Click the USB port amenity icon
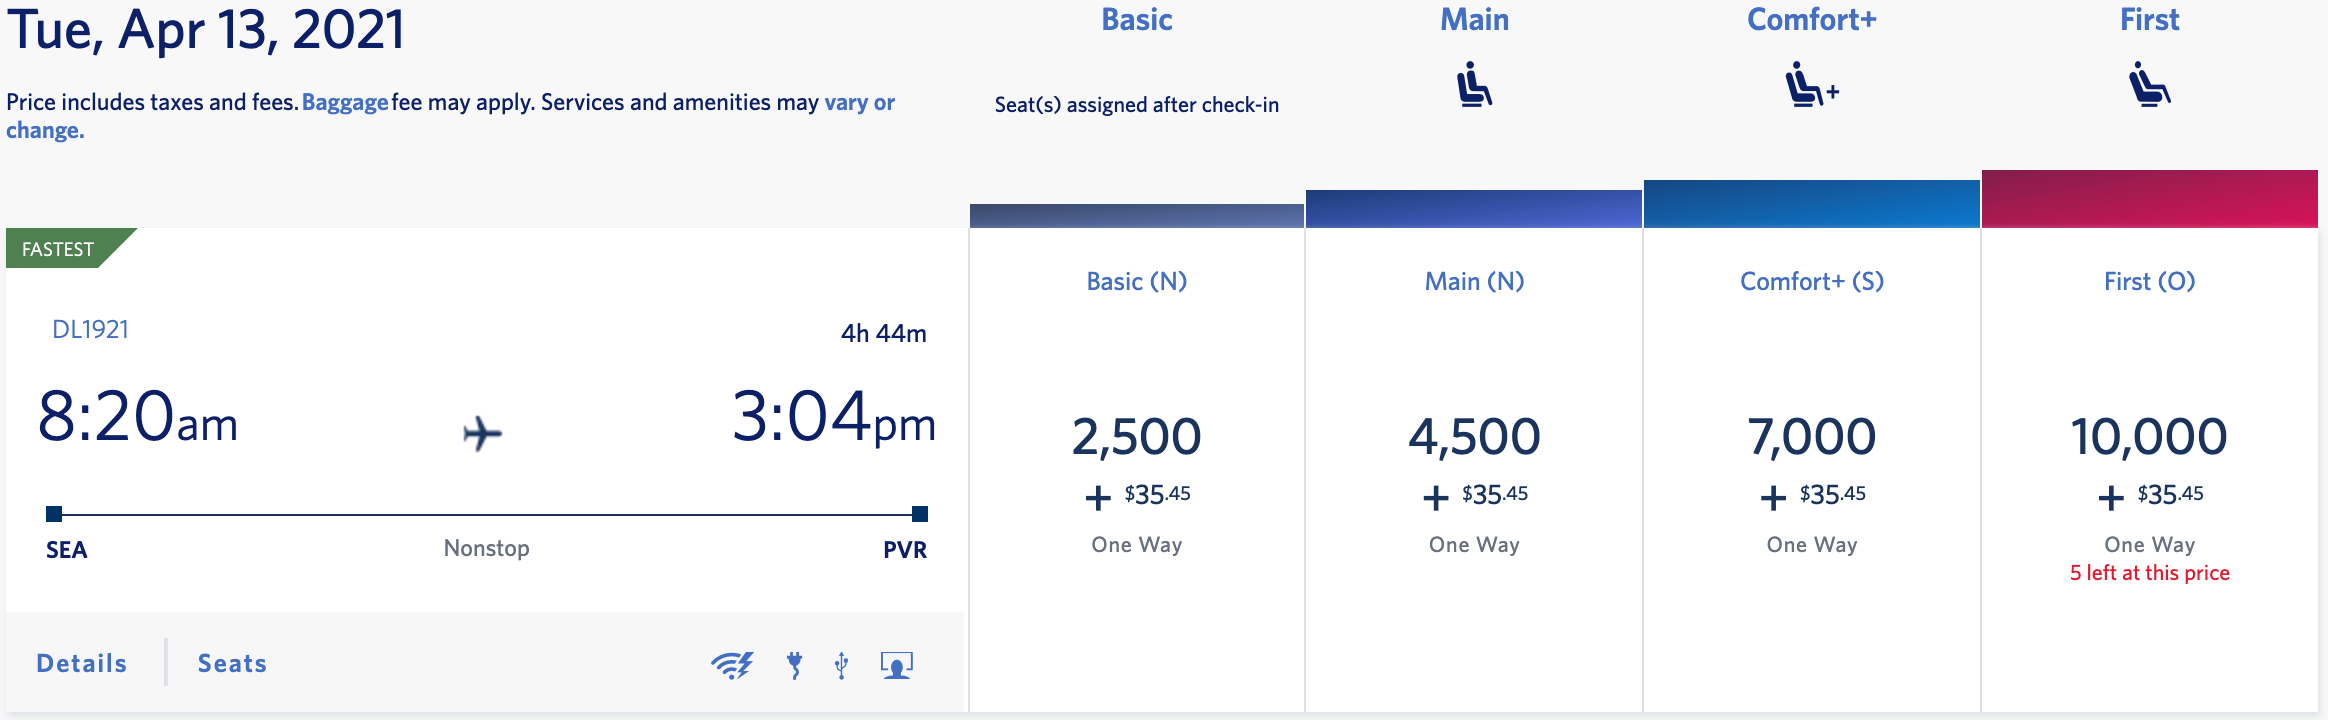 842,665
